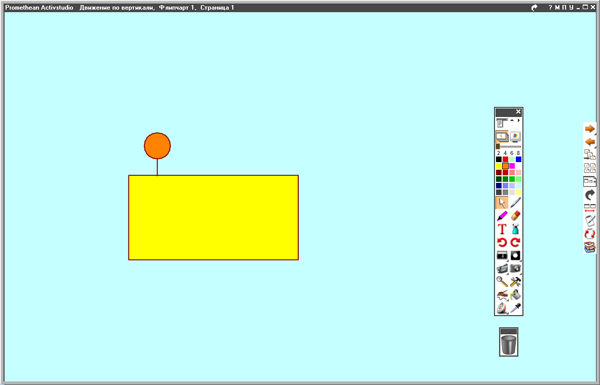Click the teal Clear tool bottle icon

(515, 229)
